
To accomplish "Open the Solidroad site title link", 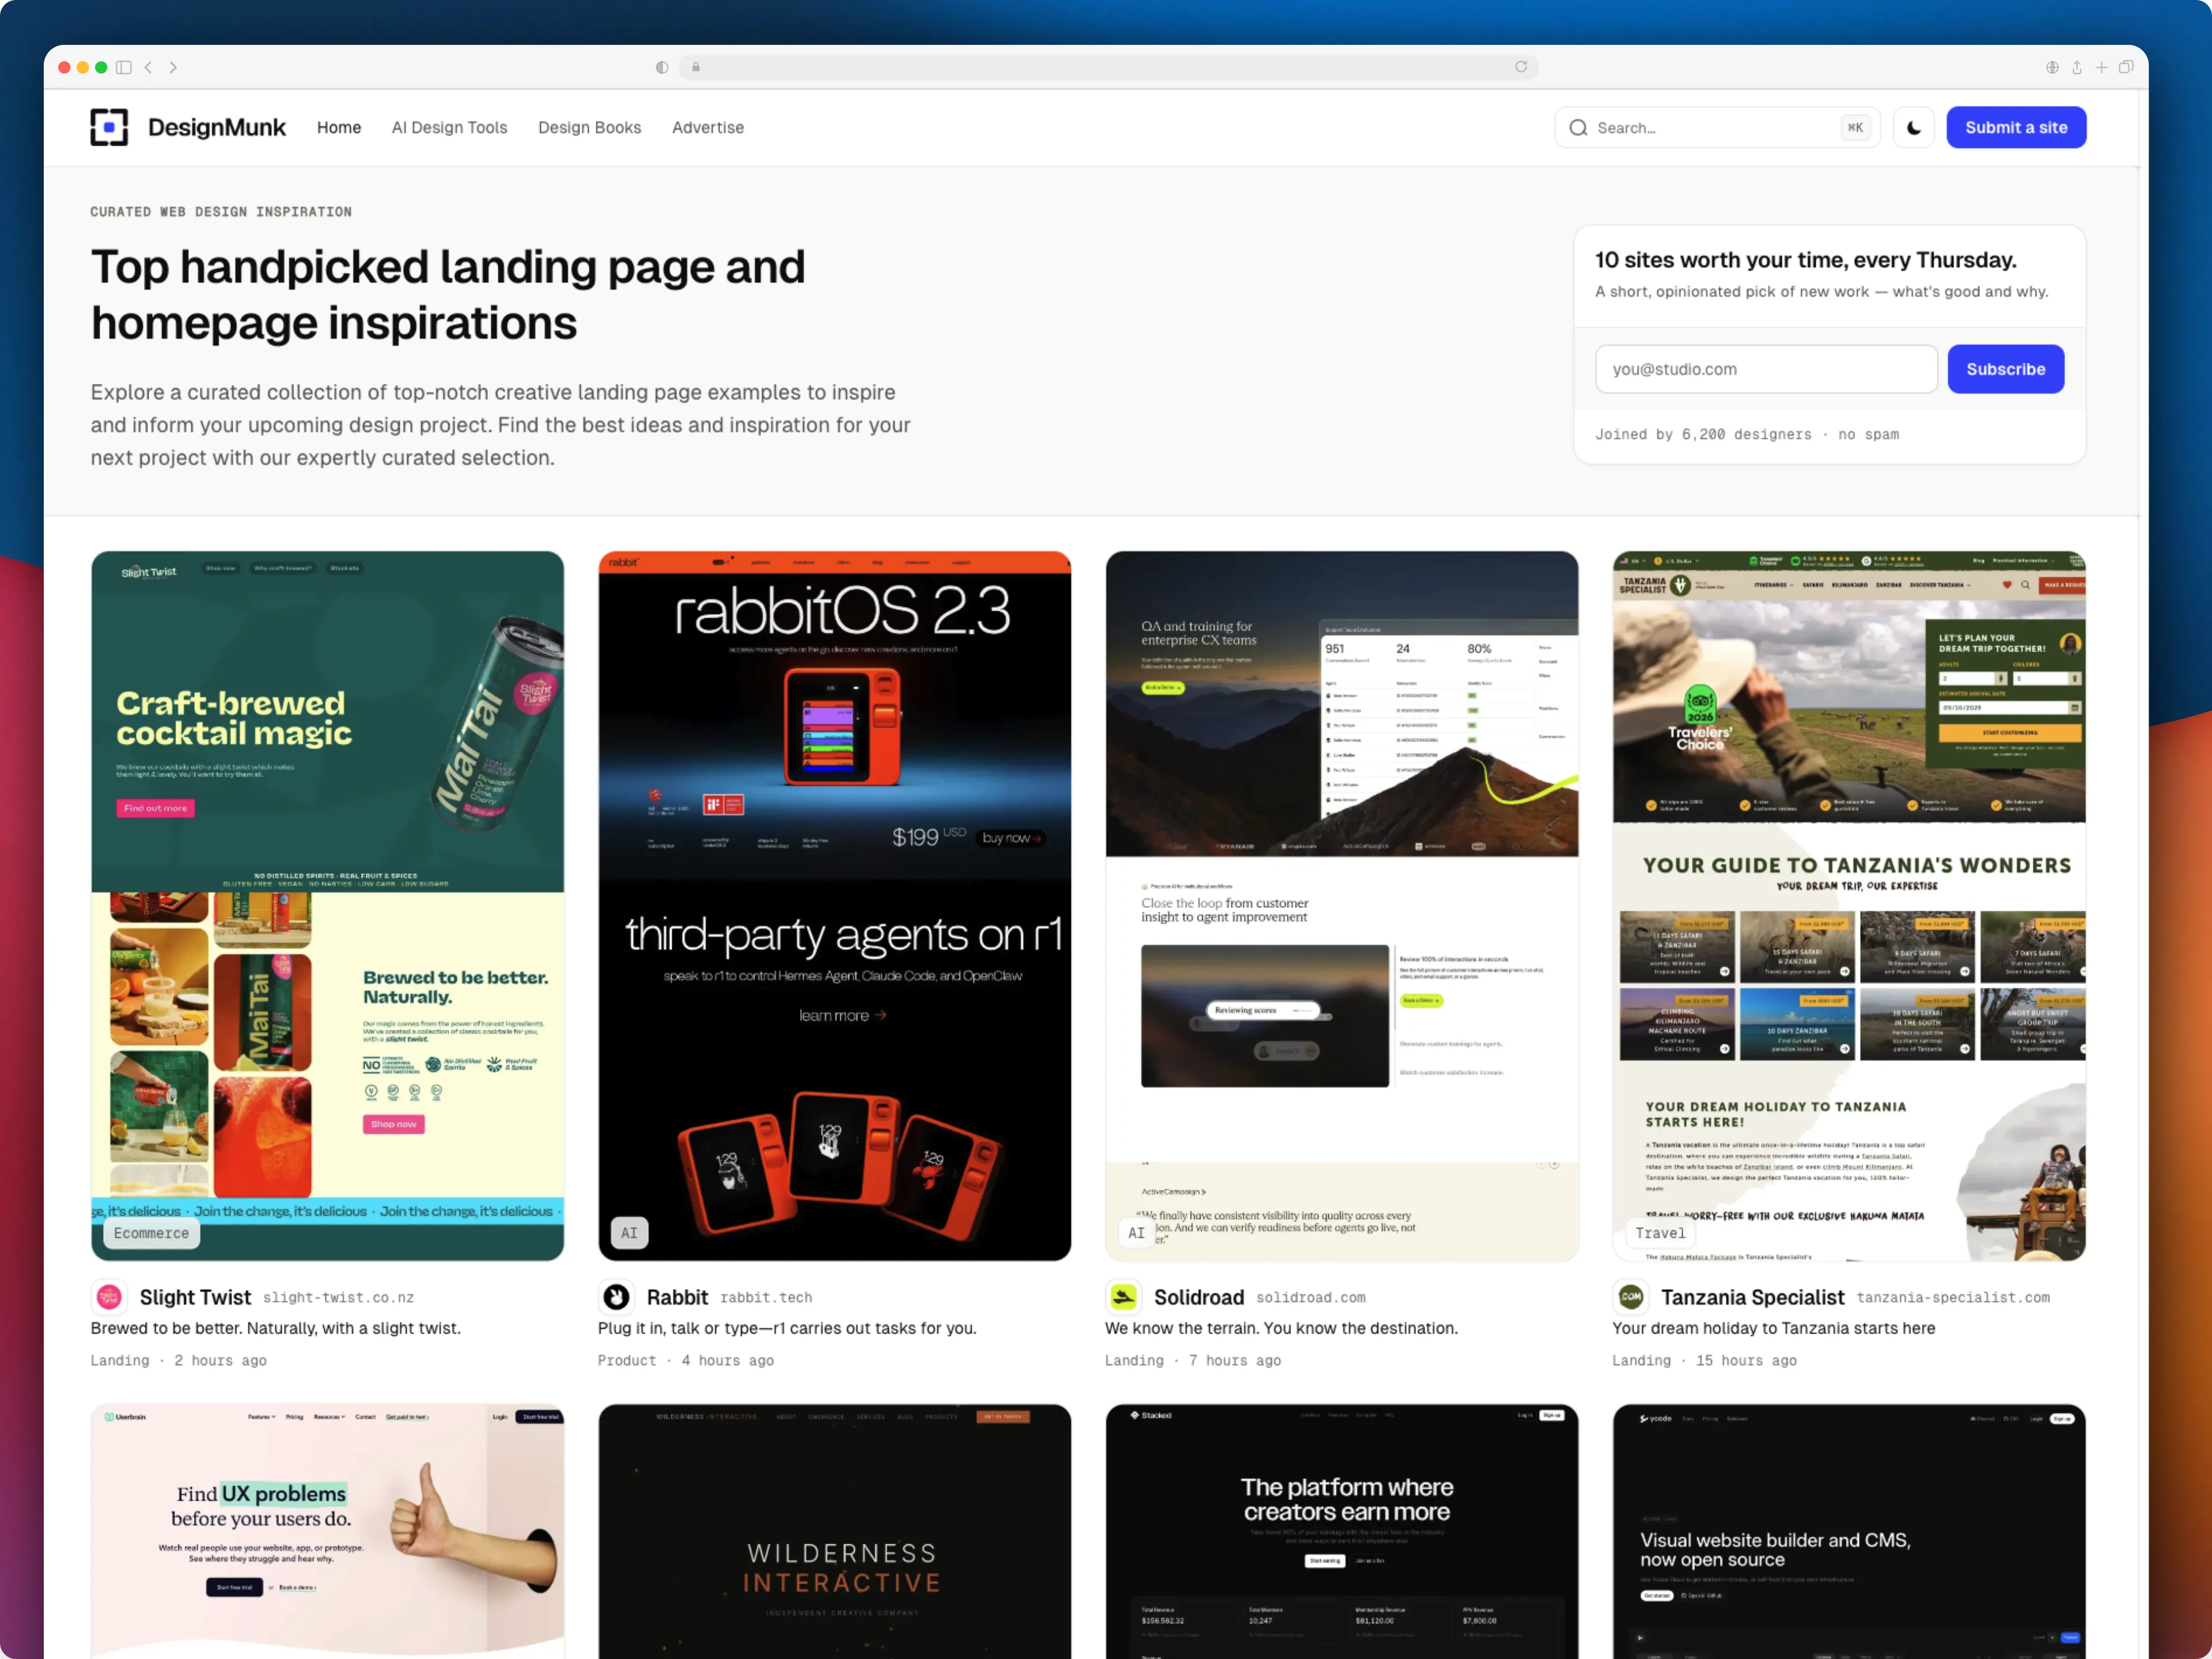I will 1199,1297.
